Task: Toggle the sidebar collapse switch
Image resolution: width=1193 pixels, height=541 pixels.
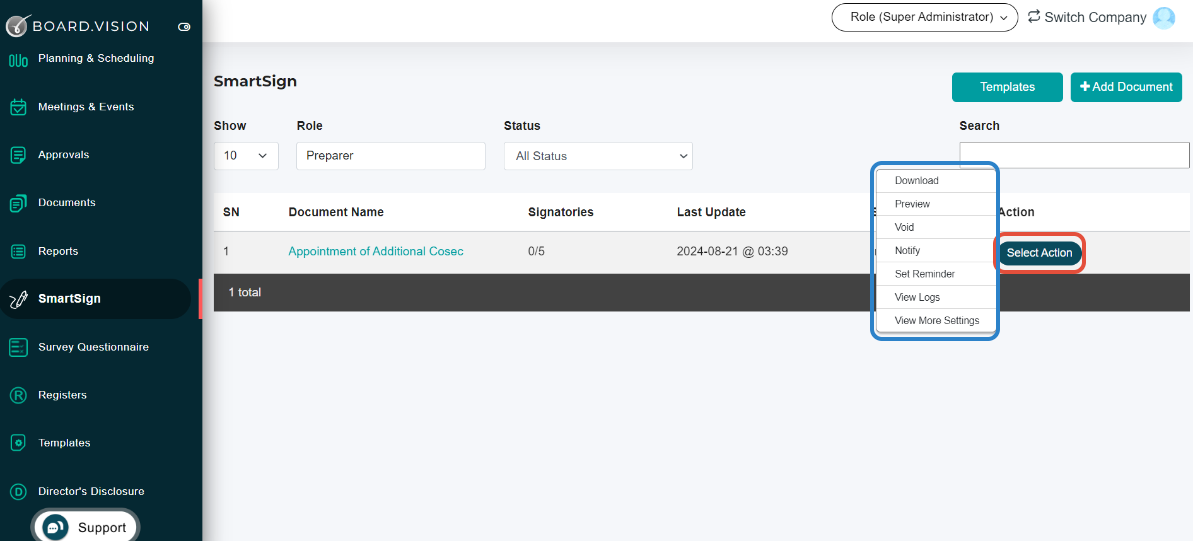Action: coord(183,27)
